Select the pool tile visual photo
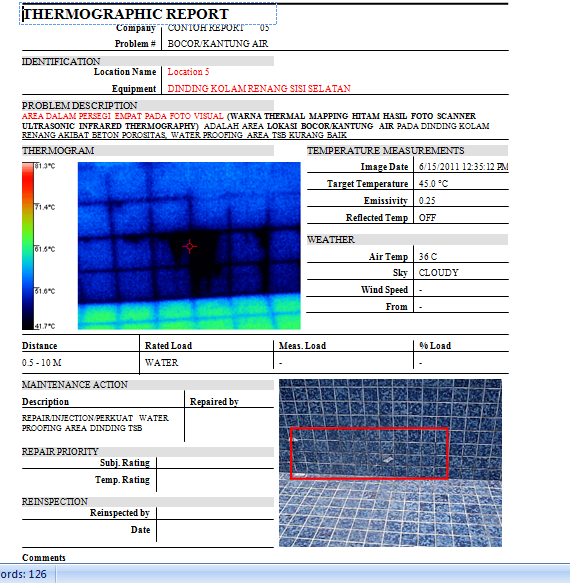This screenshot has height=583, width=570. (x=390, y=463)
